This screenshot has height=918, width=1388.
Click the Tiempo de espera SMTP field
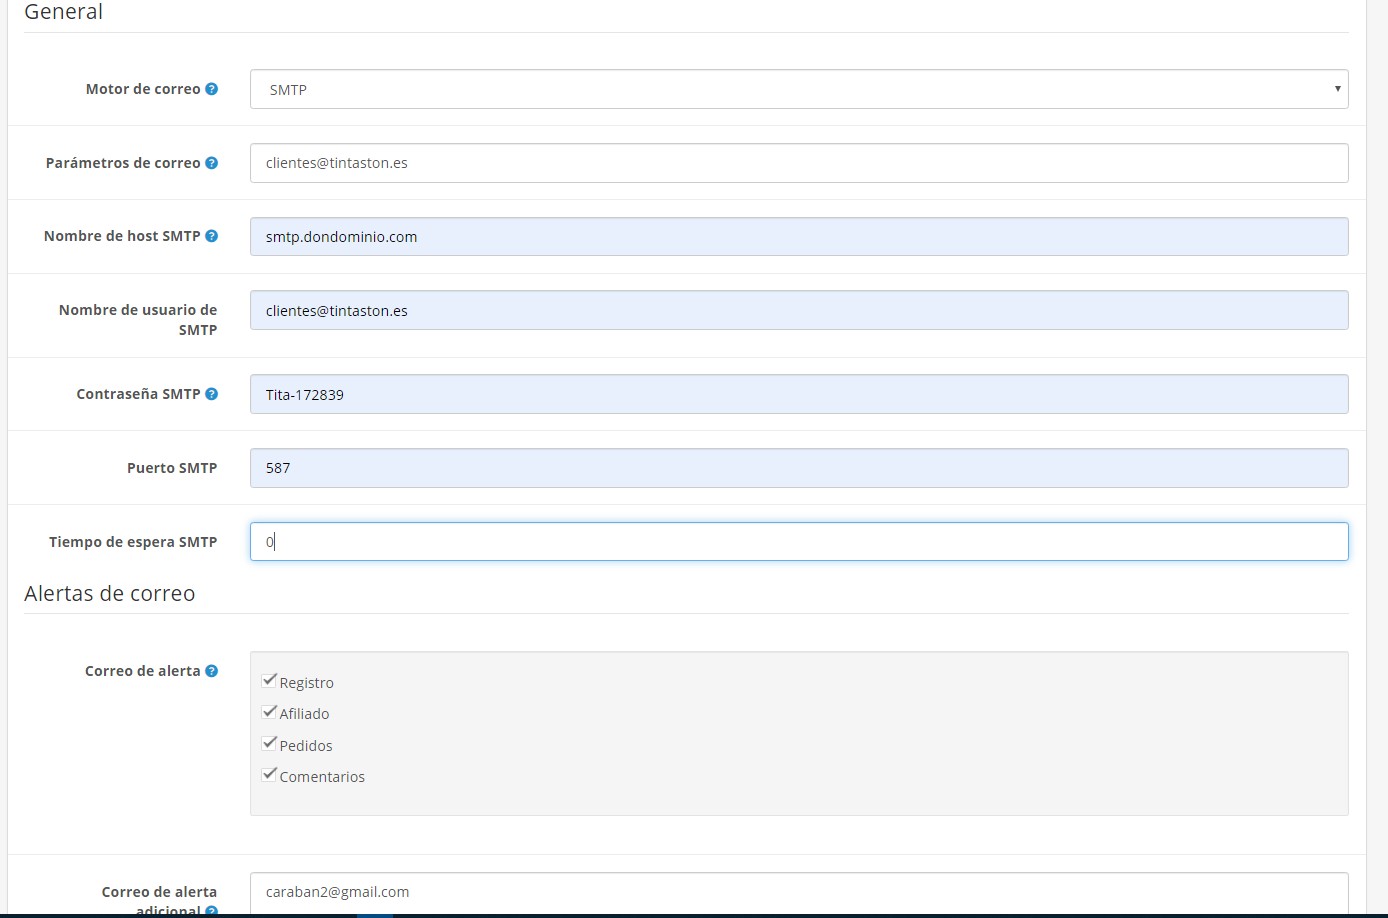799,542
